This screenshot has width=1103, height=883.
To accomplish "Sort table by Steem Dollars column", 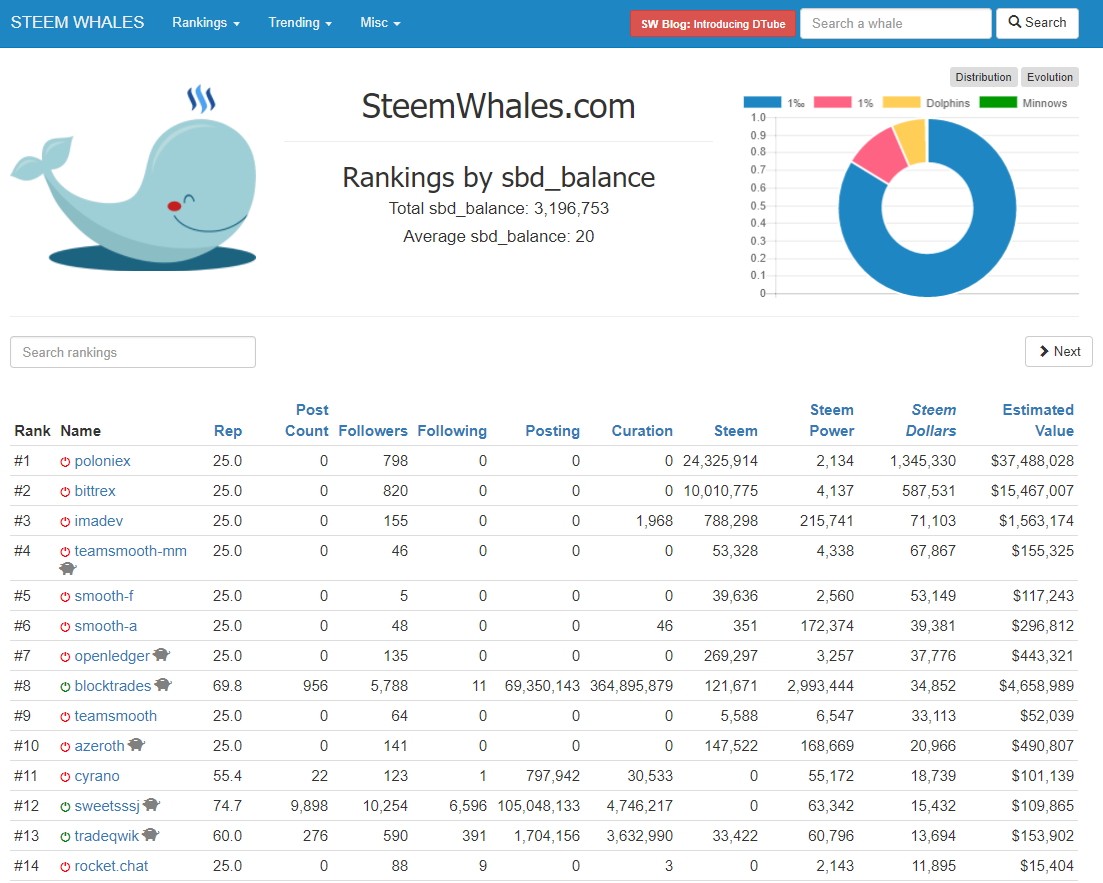I will (931, 420).
